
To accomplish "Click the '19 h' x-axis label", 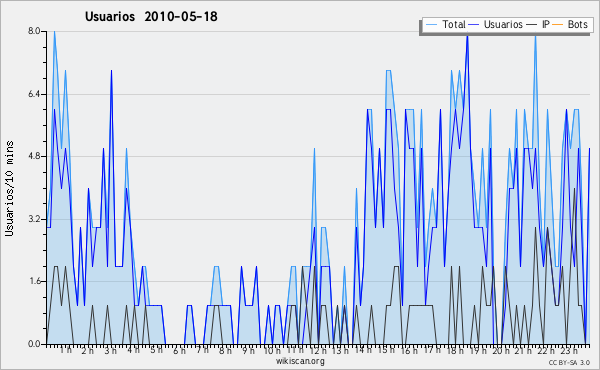I will pyautogui.click(x=478, y=351).
